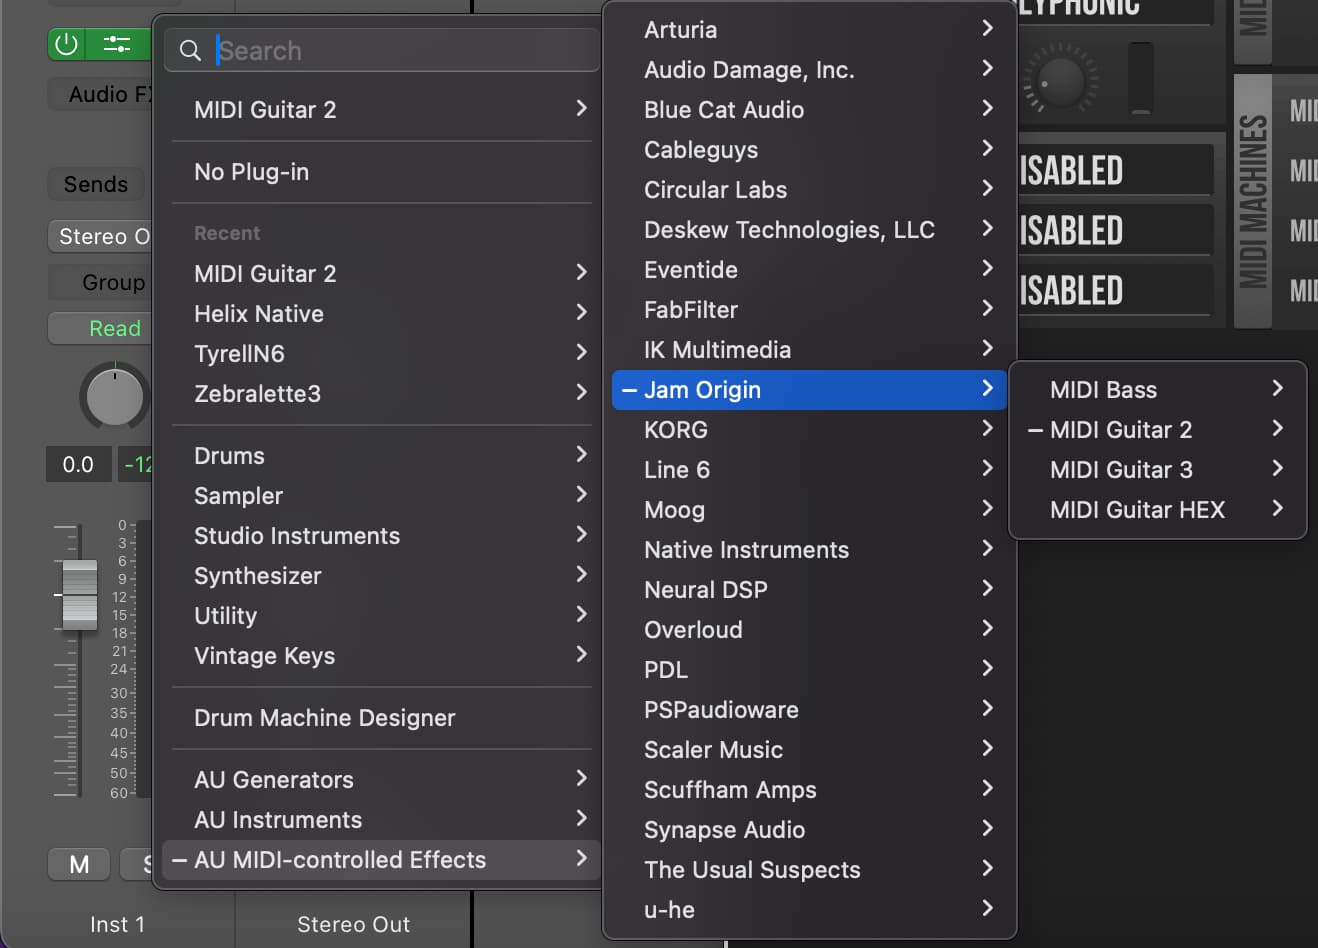Open the Circular Labs submenu
This screenshot has width=1318, height=948.
[x=809, y=189]
